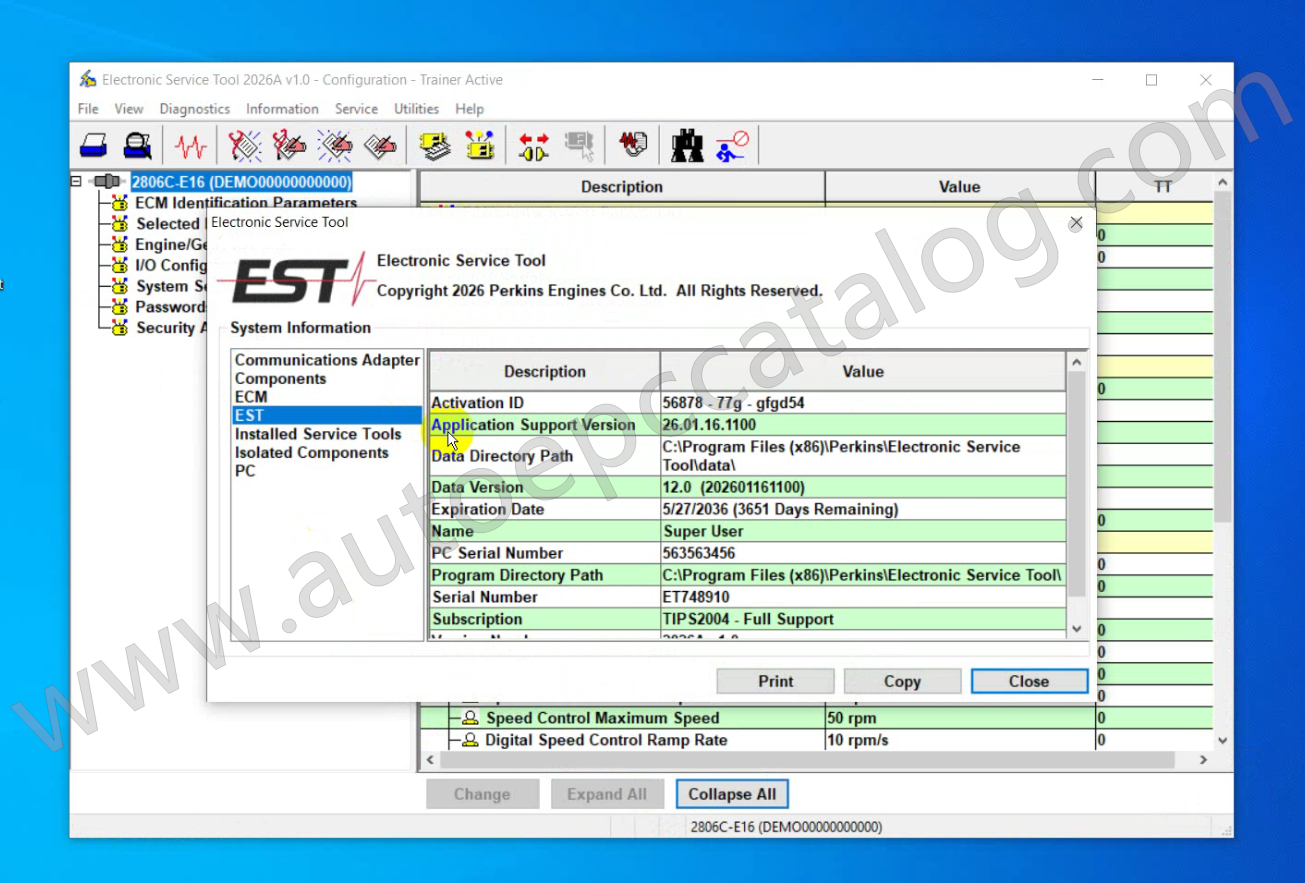Click the grayed ECM select icon

tap(579, 146)
